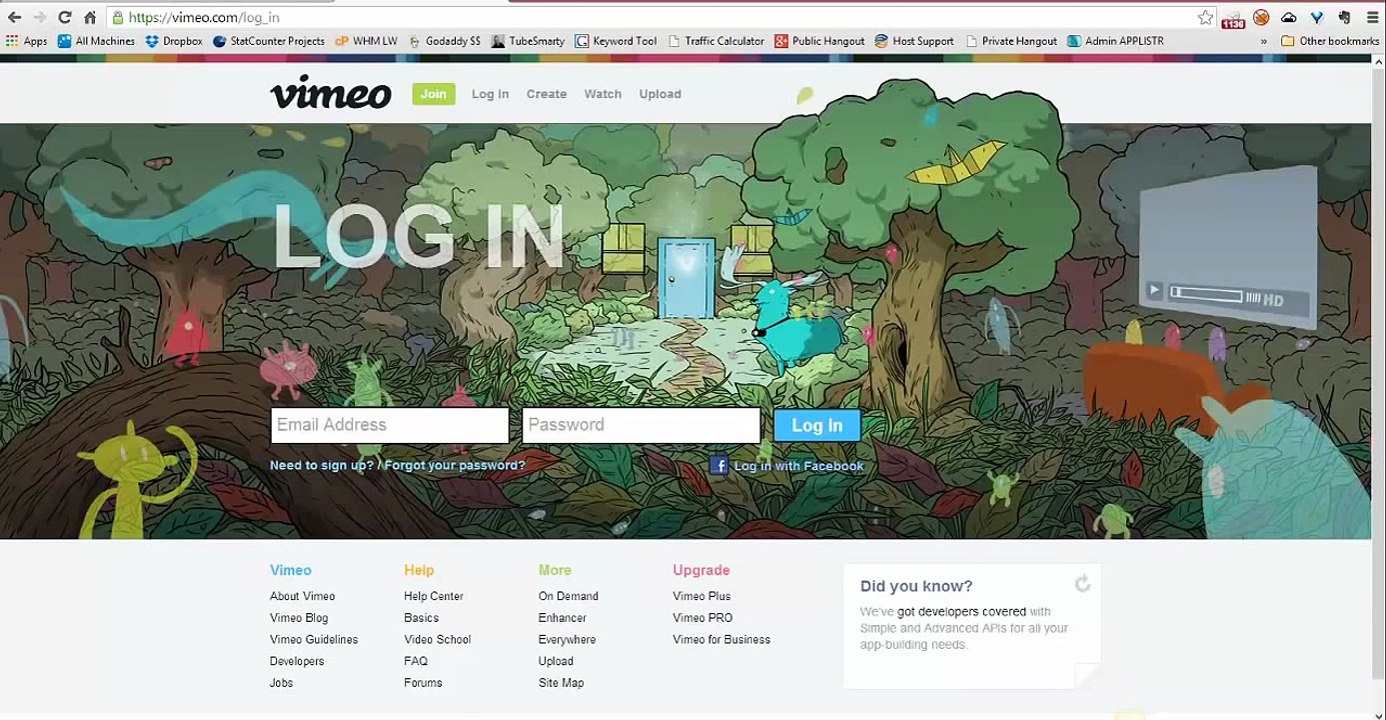
Task: Open the Jobs footer link
Action: coord(281,683)
